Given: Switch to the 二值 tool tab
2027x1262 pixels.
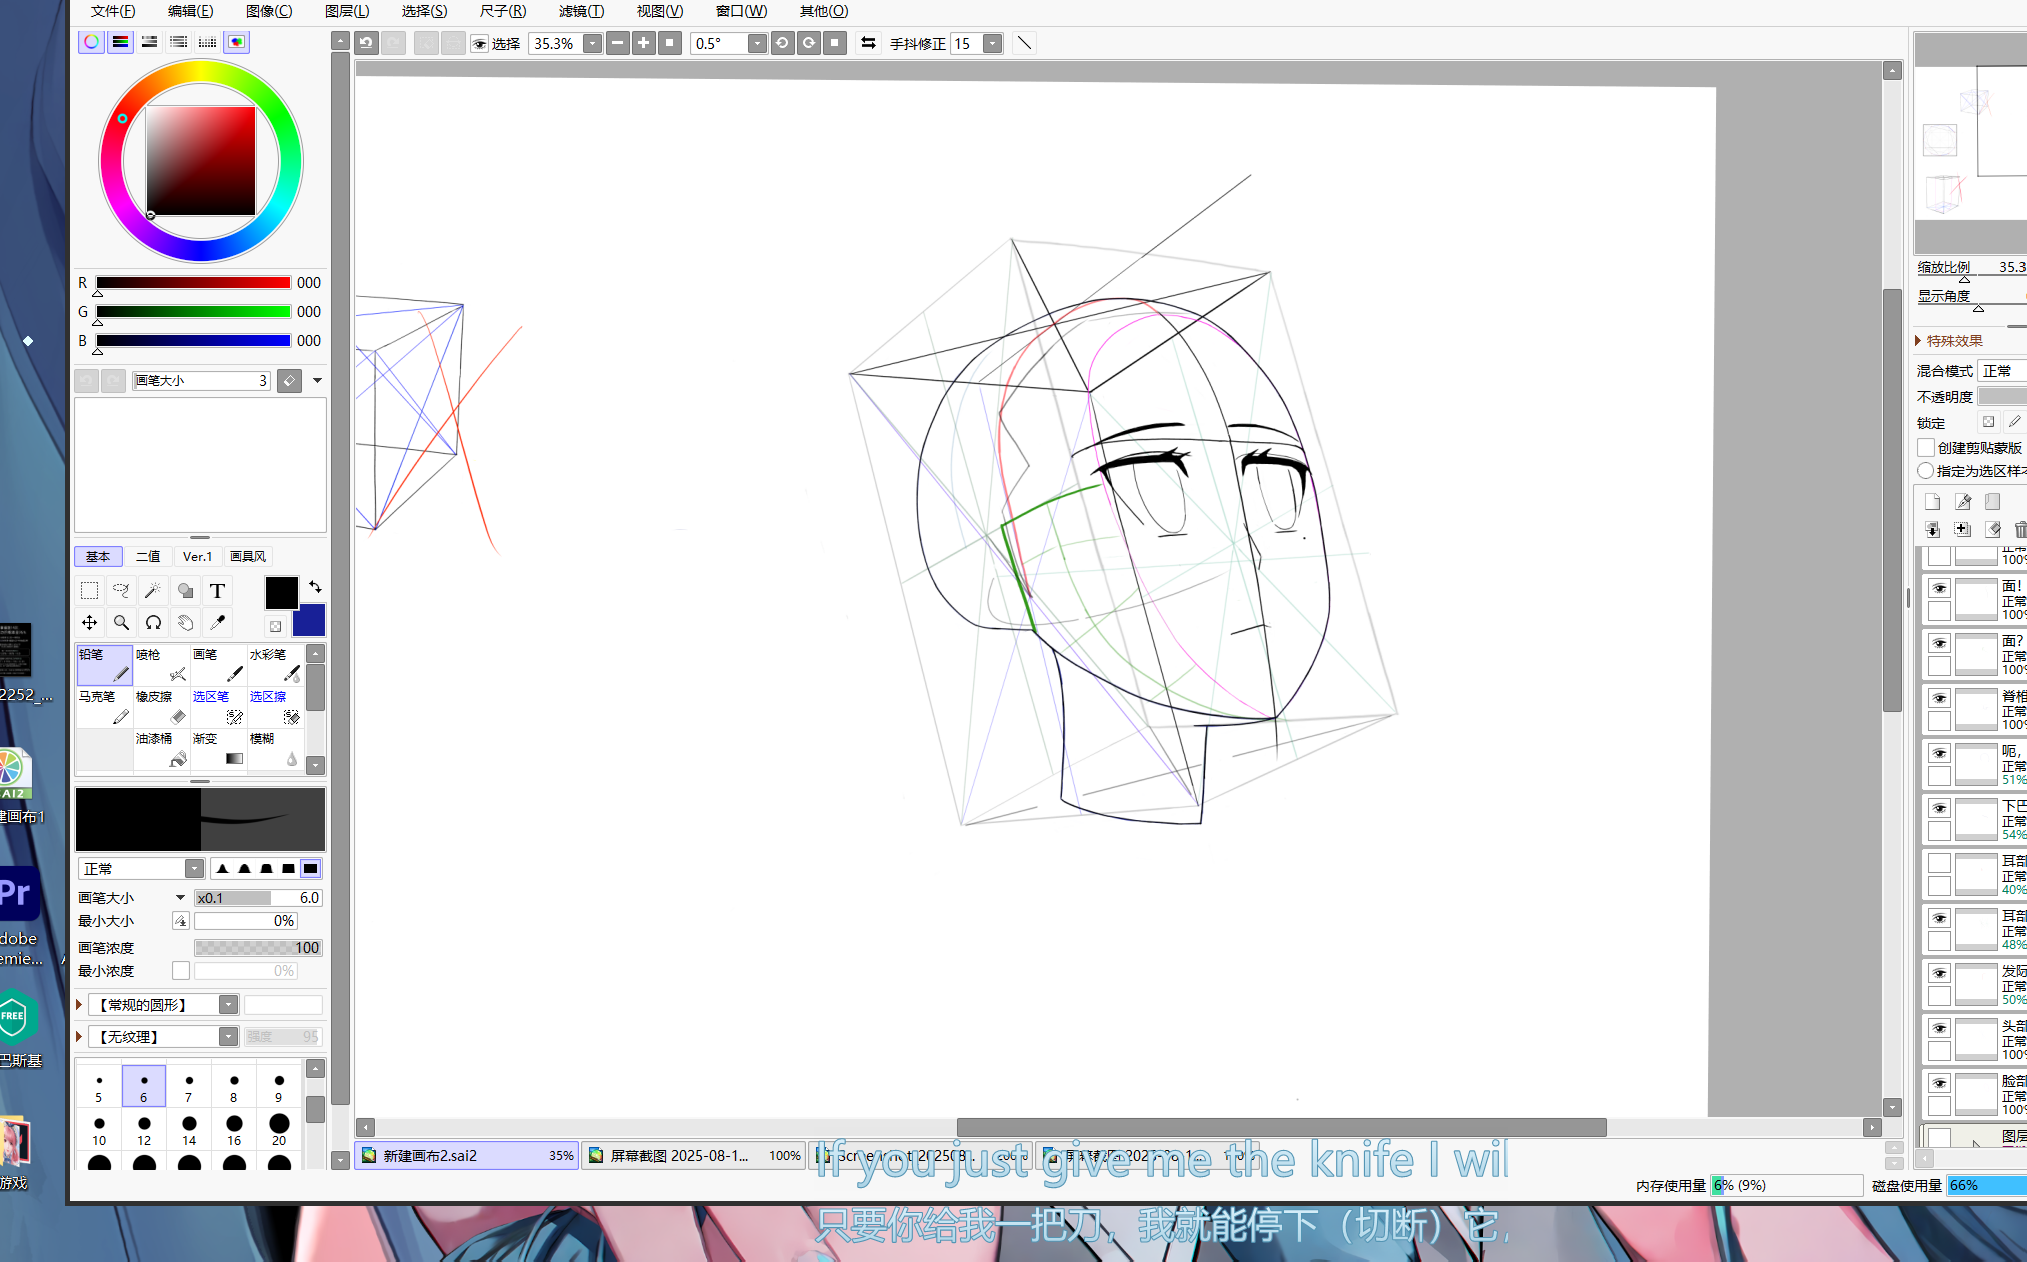Looking at the screenshot, I should (x=148, y=556).
